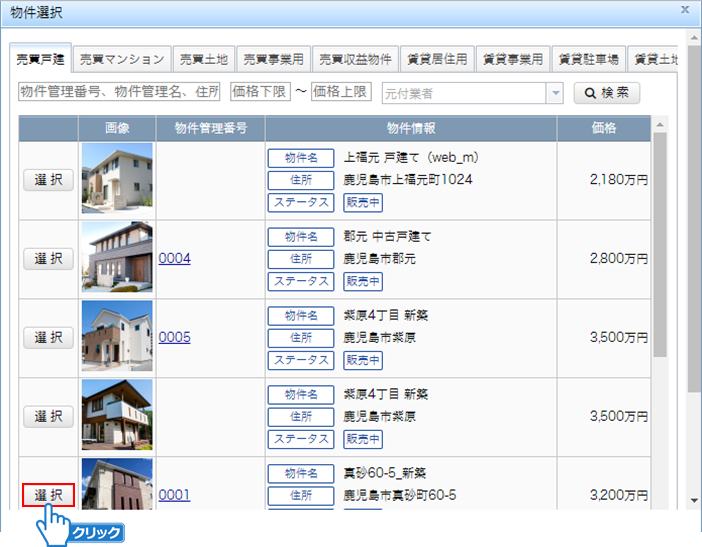Close the 物件選択 dialog
This screenshot has width=702, height=547.
point(685,9)
